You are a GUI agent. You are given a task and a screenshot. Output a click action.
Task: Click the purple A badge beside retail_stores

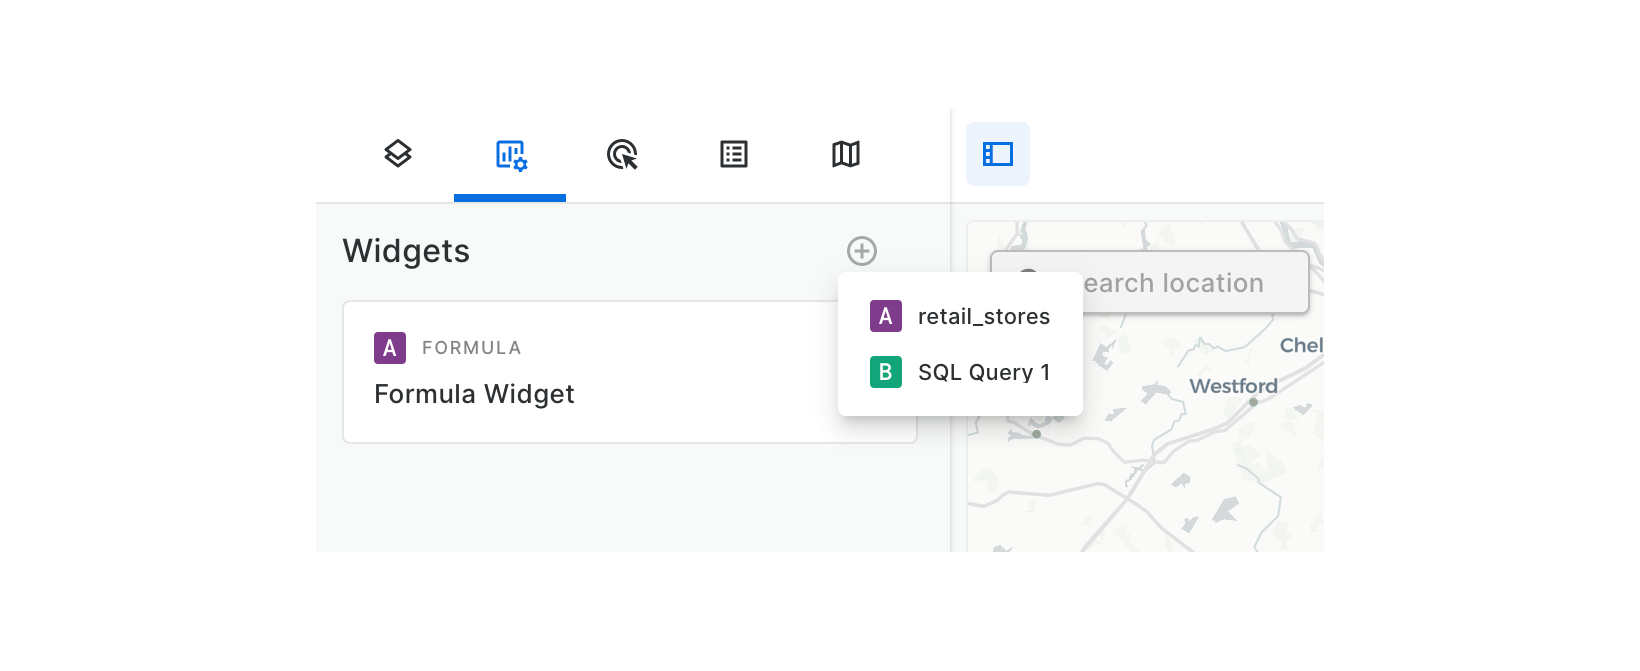885,317
